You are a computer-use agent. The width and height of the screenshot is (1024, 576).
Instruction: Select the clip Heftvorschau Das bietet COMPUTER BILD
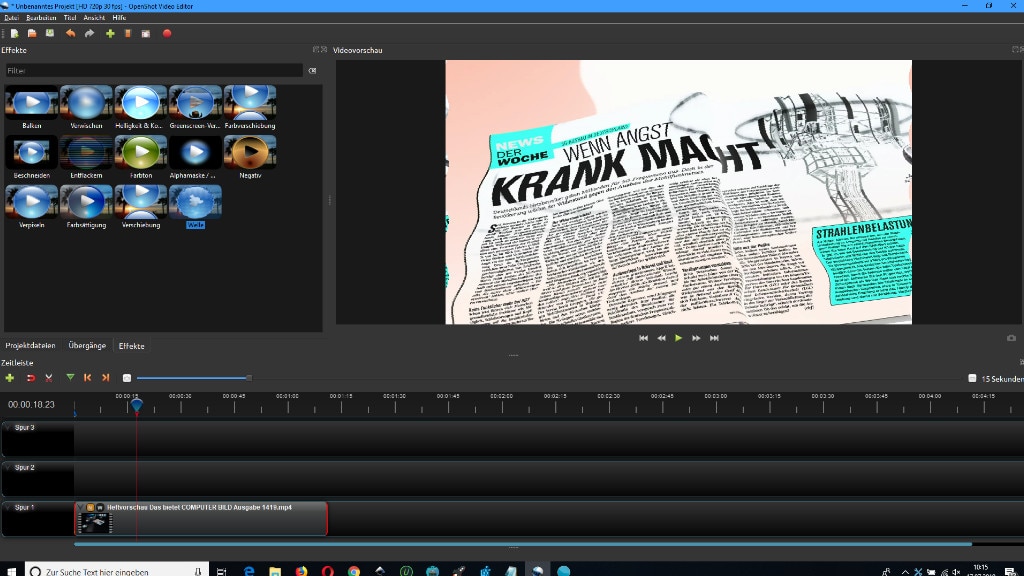click(200, 518)
